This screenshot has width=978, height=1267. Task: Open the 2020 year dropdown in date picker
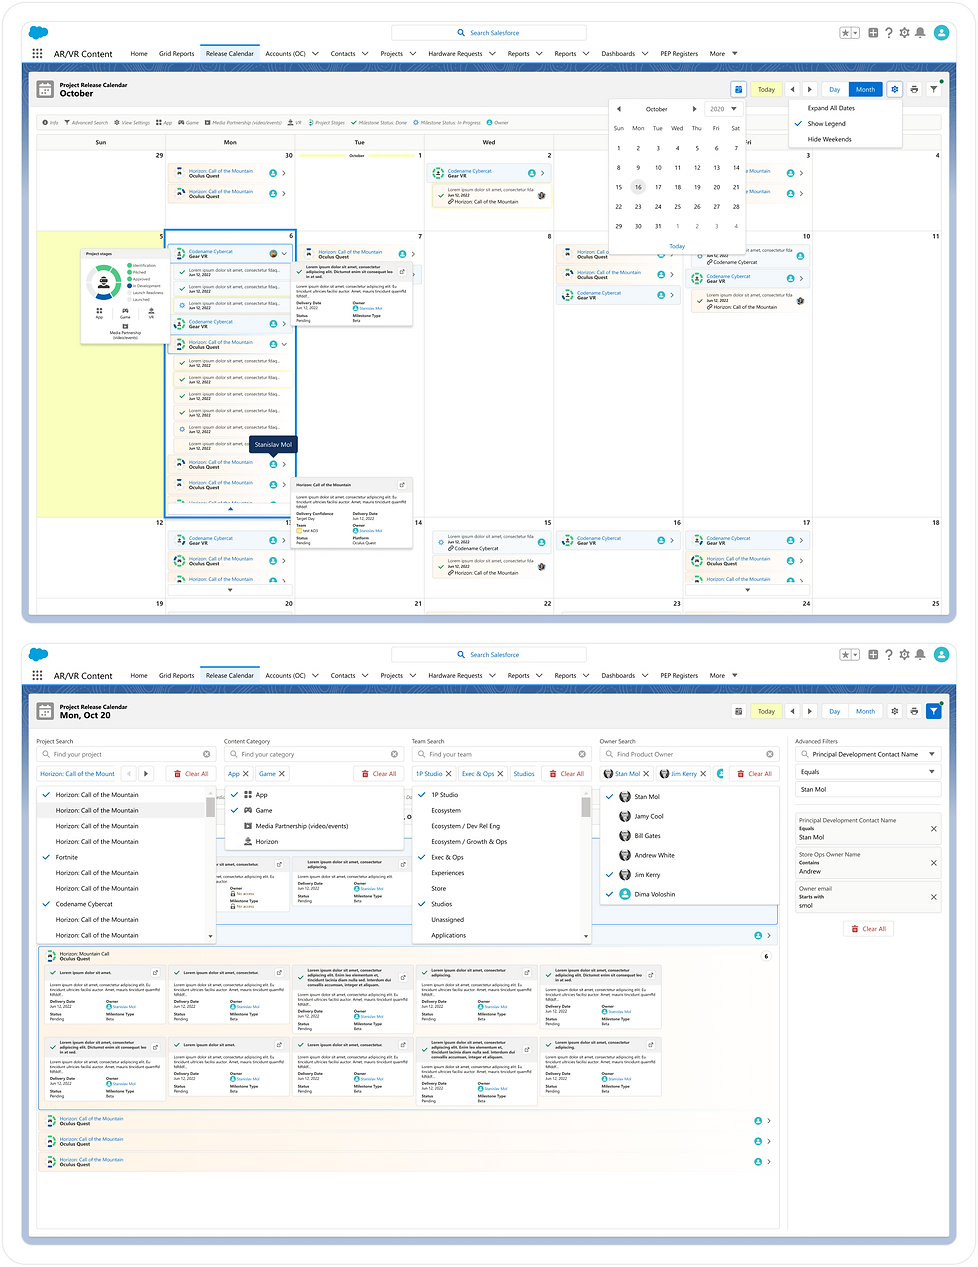click(x=723, y=109)
